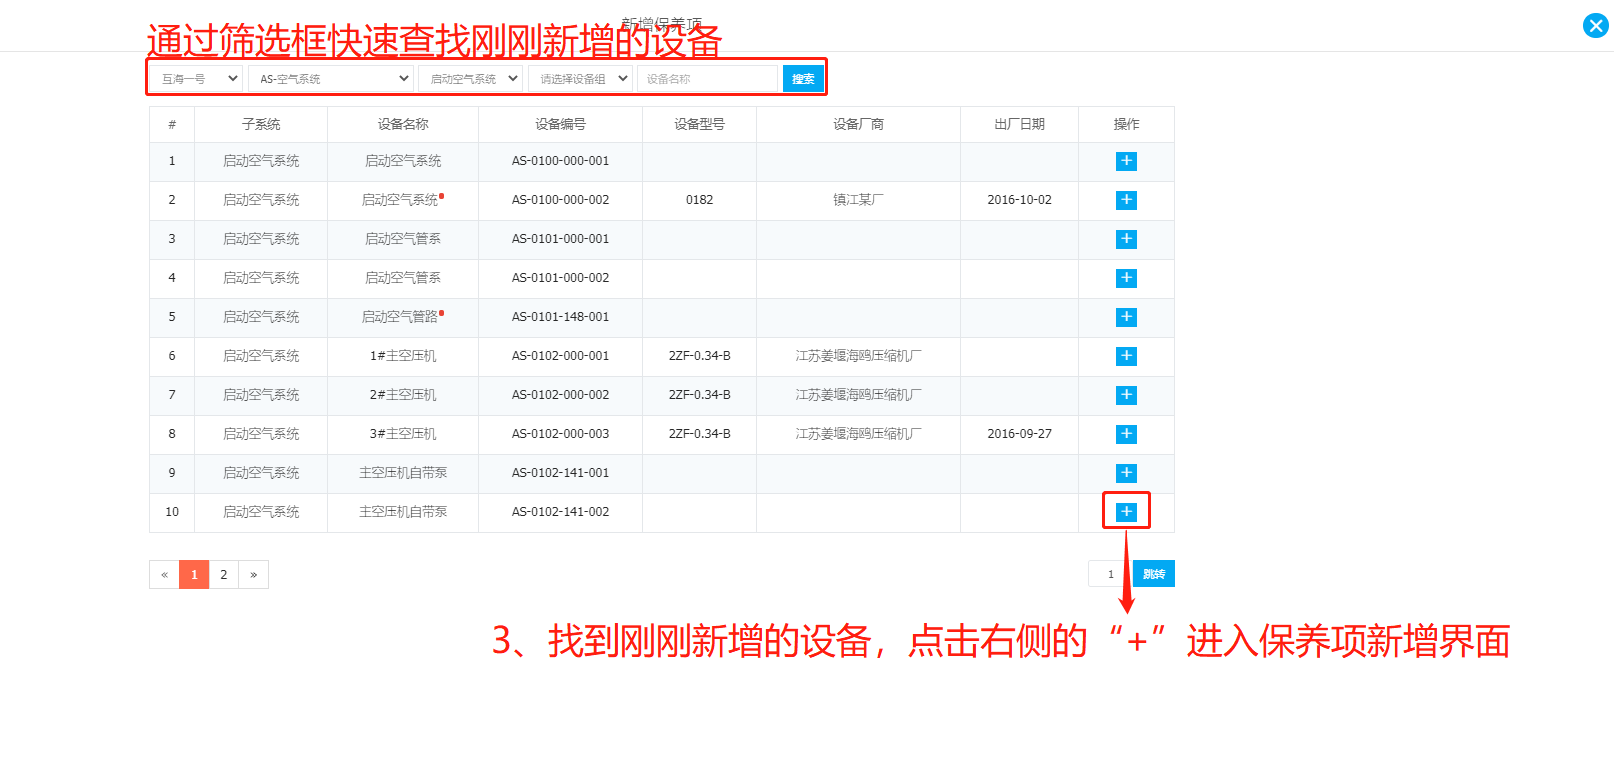Click date 2016-09-27 cell
This screenshot has height=778, width=1614.
pyautogui.click(x=1019, y=434)
